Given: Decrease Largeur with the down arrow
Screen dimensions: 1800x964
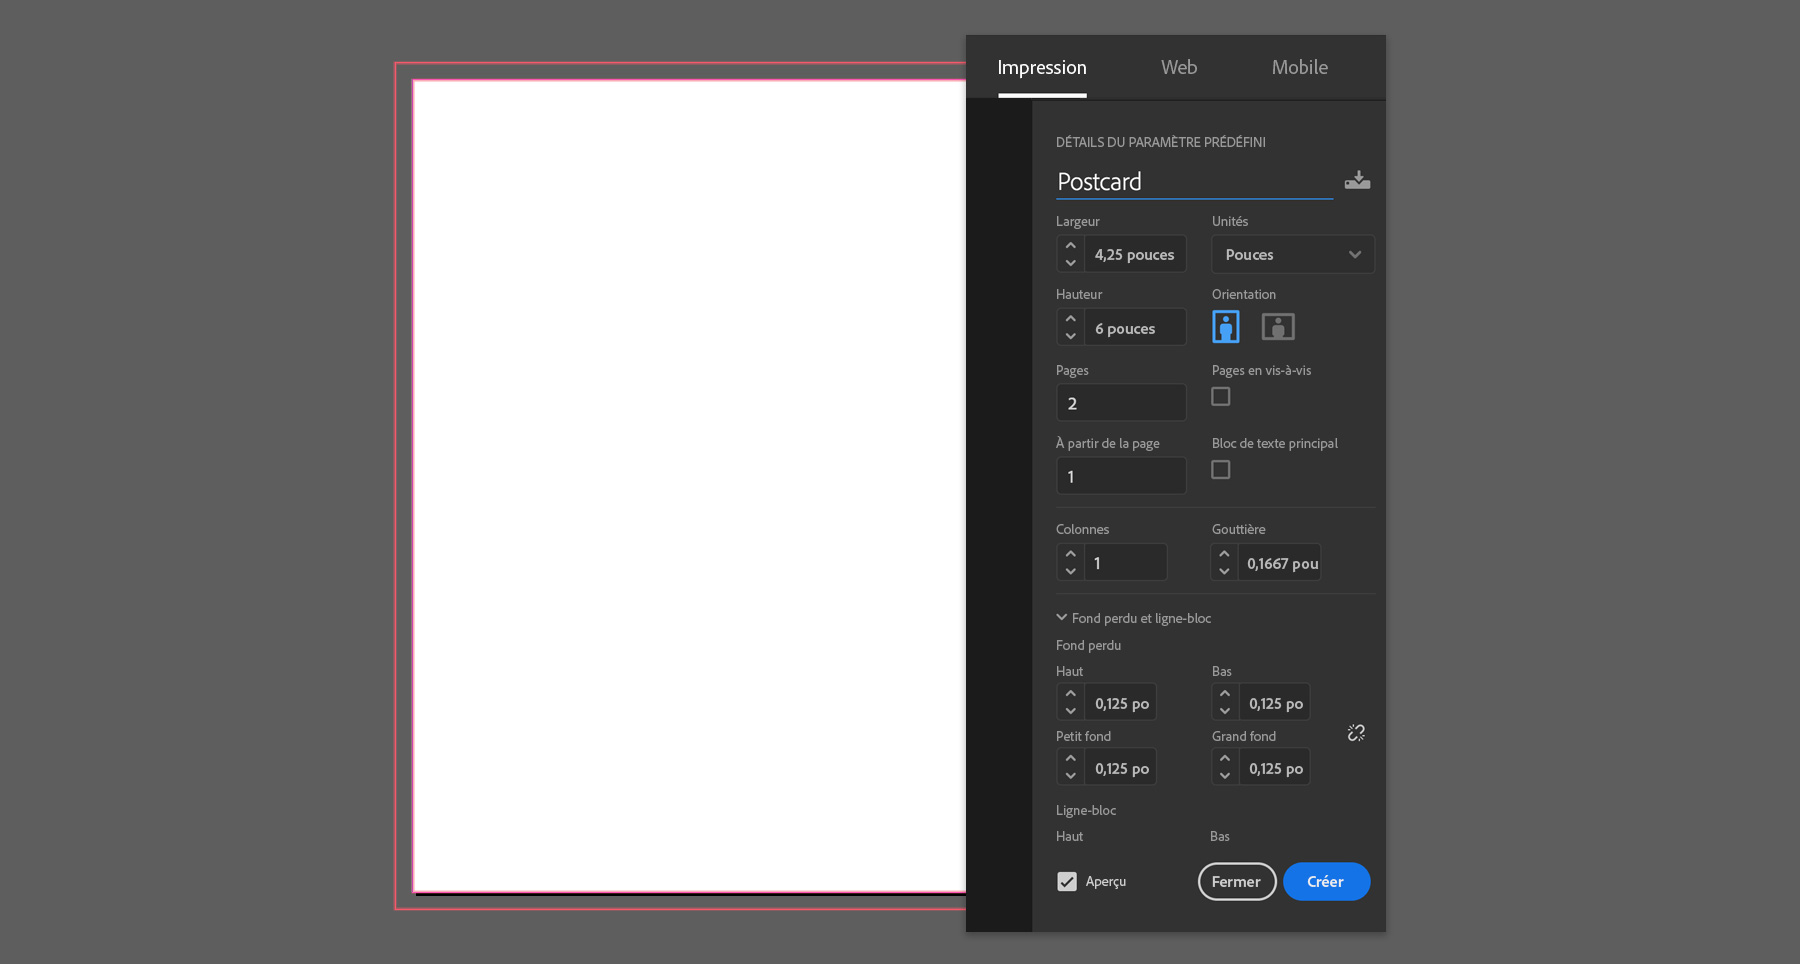Looking at the screenshot, I should tap(1071, 263).
